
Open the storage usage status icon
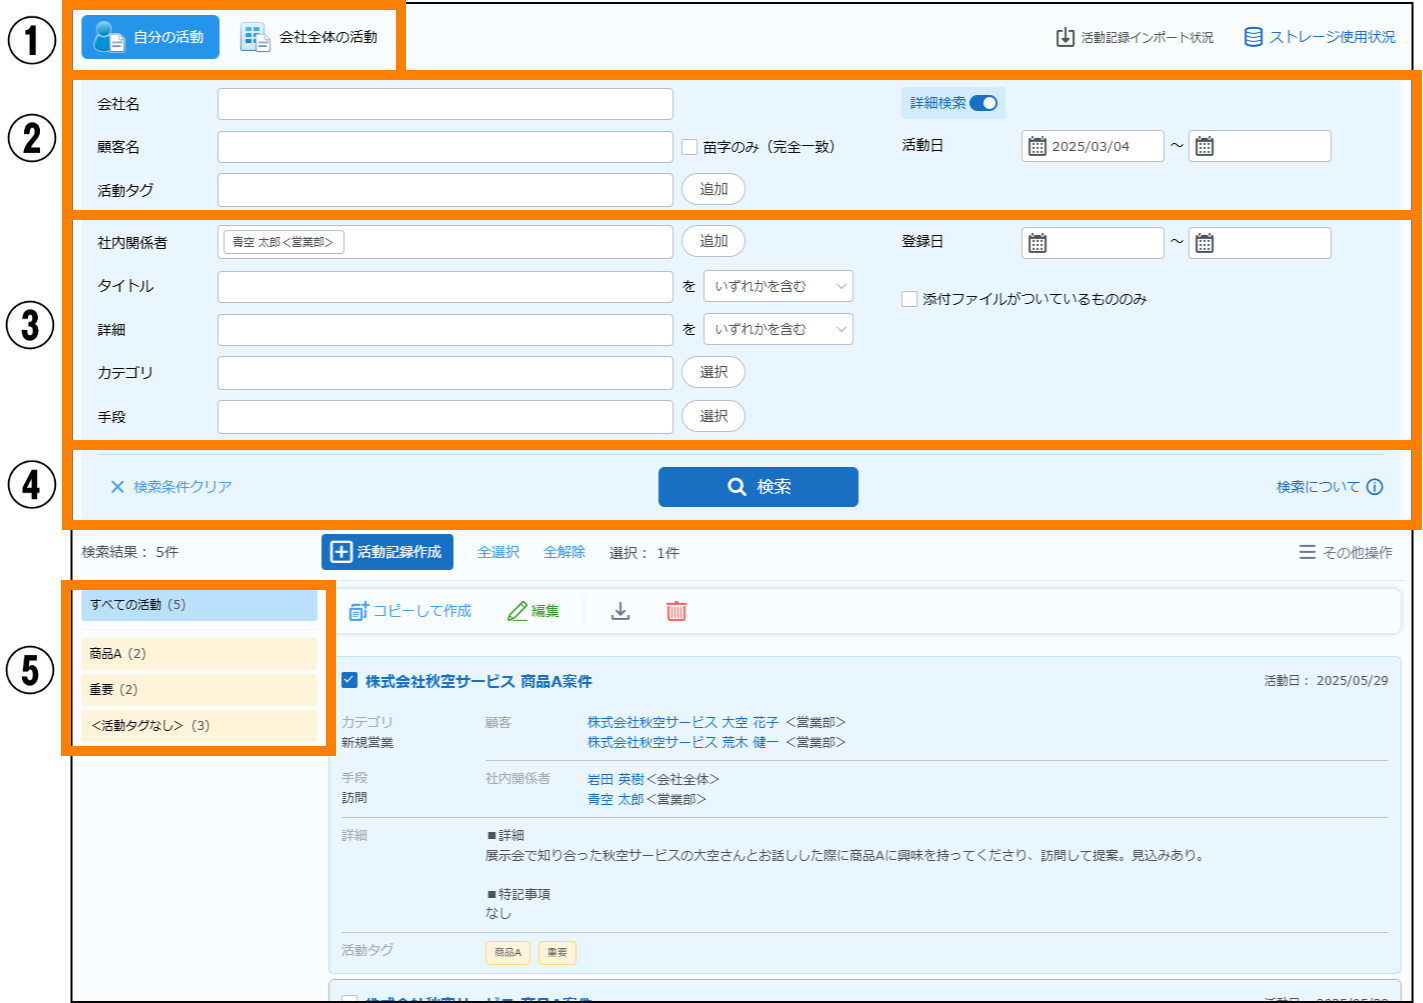point(1252,37)
